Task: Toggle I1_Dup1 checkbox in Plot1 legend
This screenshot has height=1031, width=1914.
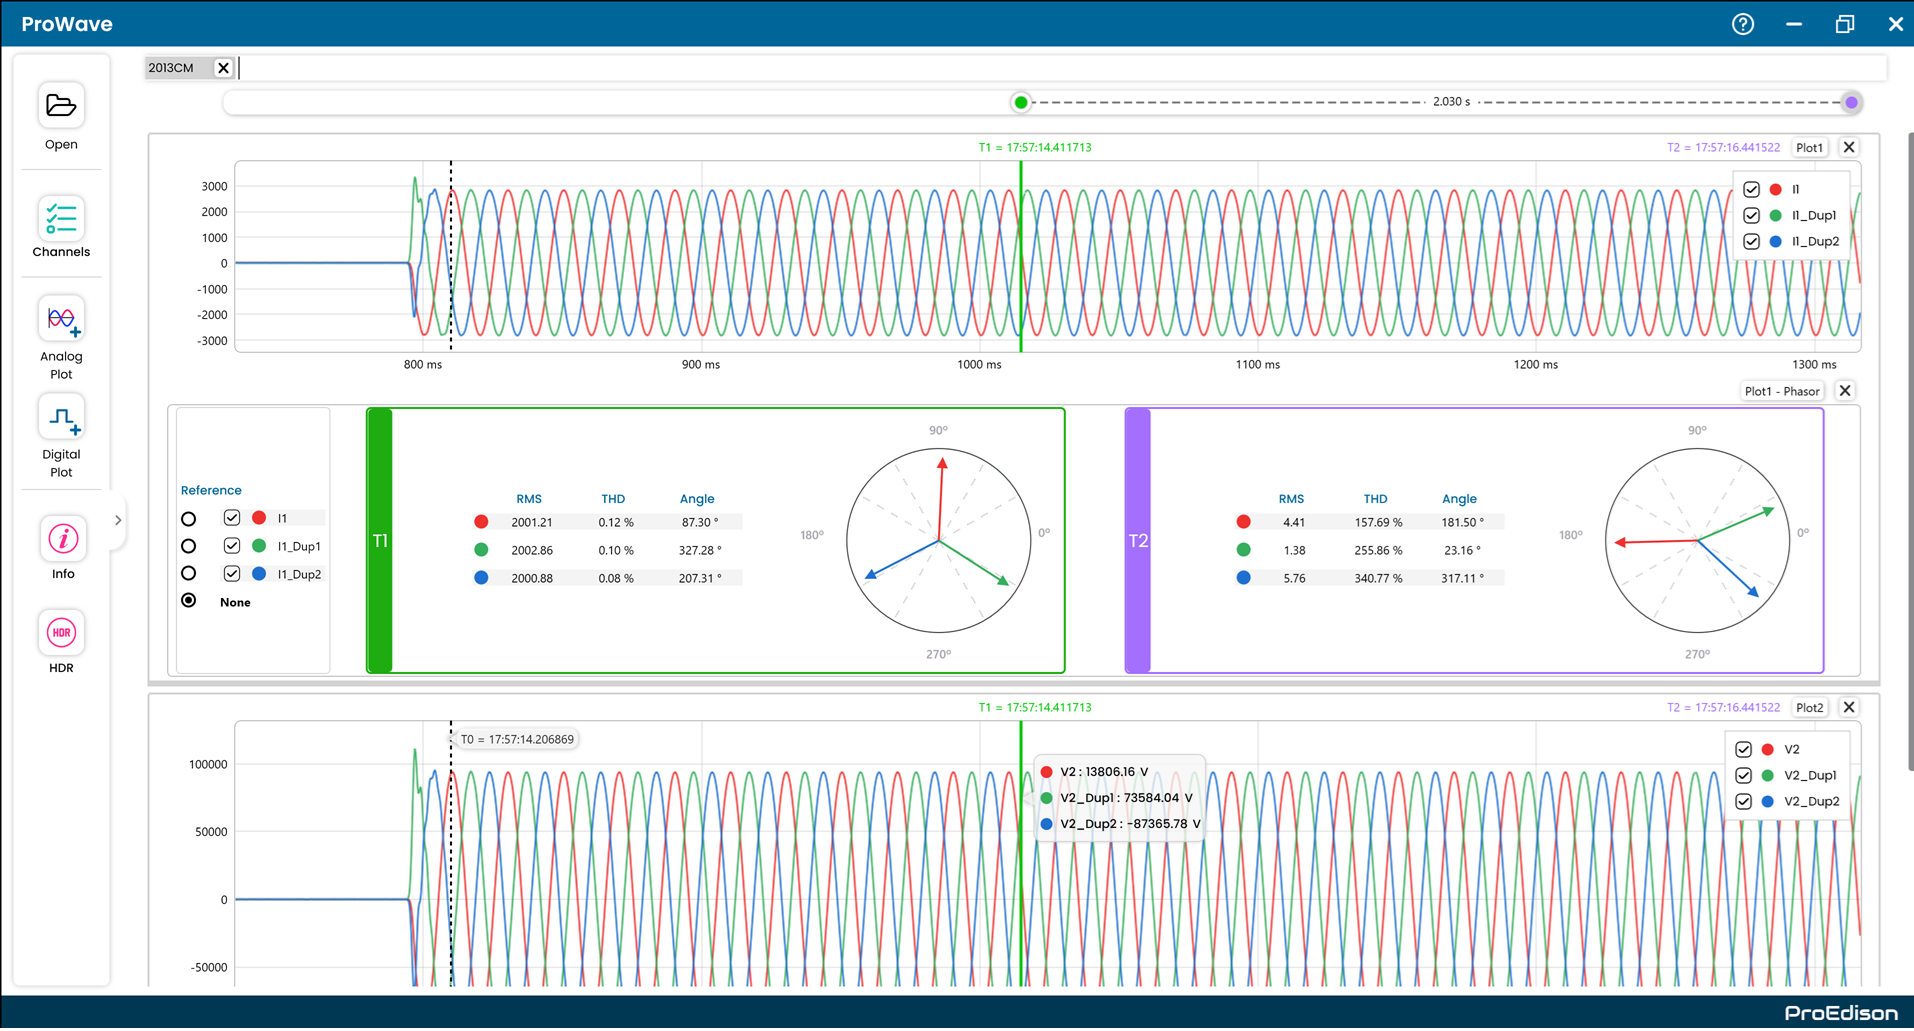Action: point(1751,215)
